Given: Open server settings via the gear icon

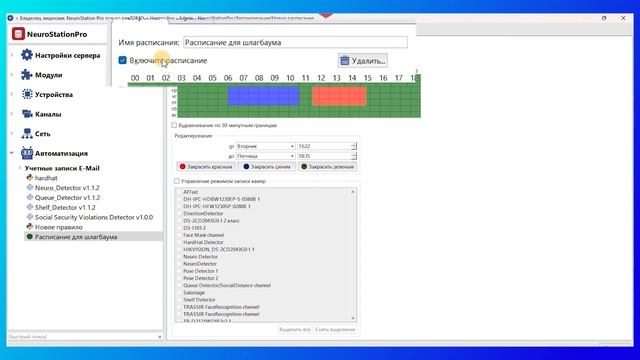Looking at the screenshot, I should point(27,55).
